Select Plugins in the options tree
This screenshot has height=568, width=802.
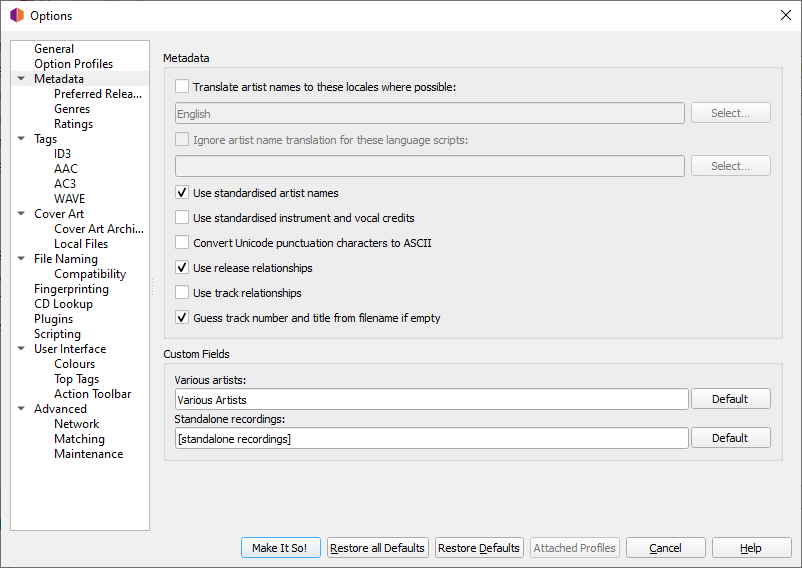[54, 319]
